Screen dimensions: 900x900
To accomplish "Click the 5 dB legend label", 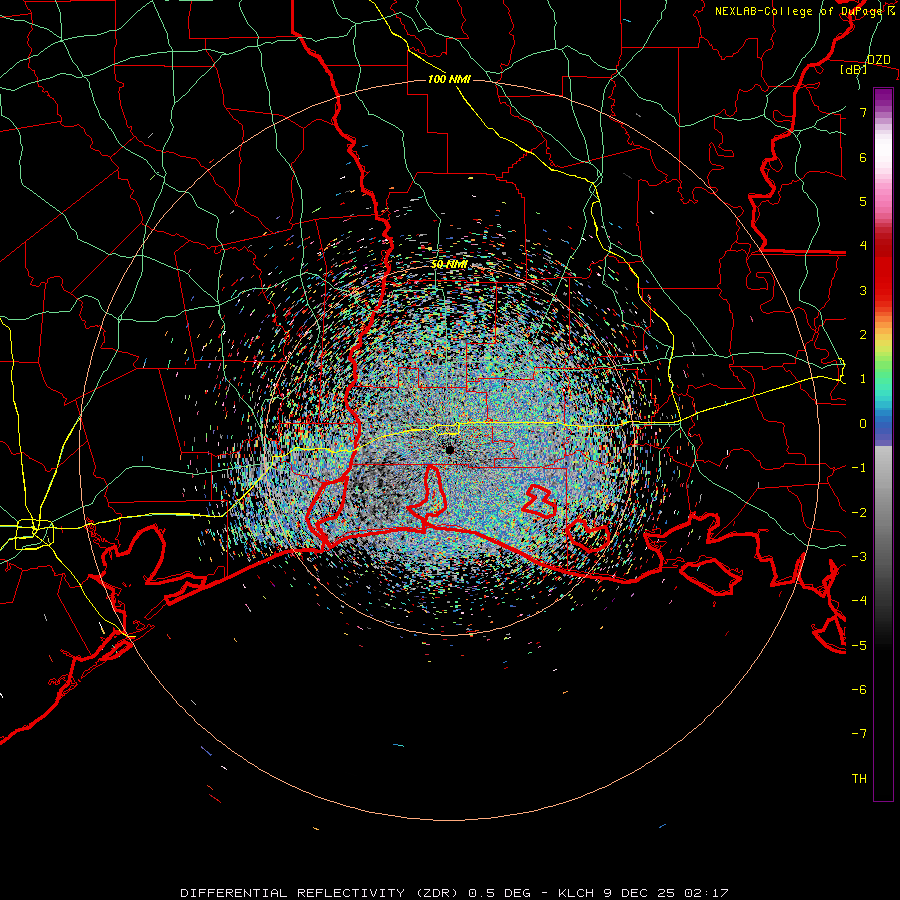I will pos(863,201).
